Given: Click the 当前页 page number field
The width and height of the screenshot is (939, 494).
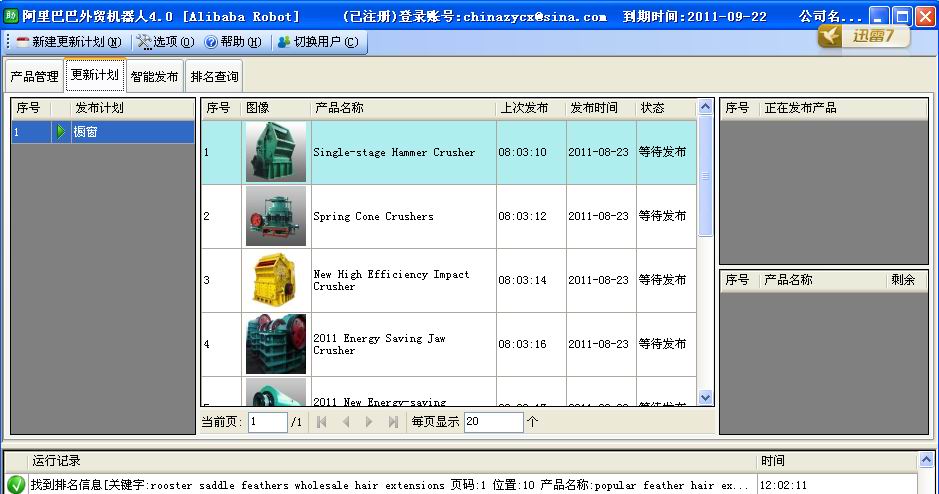Looking at the screenshot, I should click(x=268, y=422).
